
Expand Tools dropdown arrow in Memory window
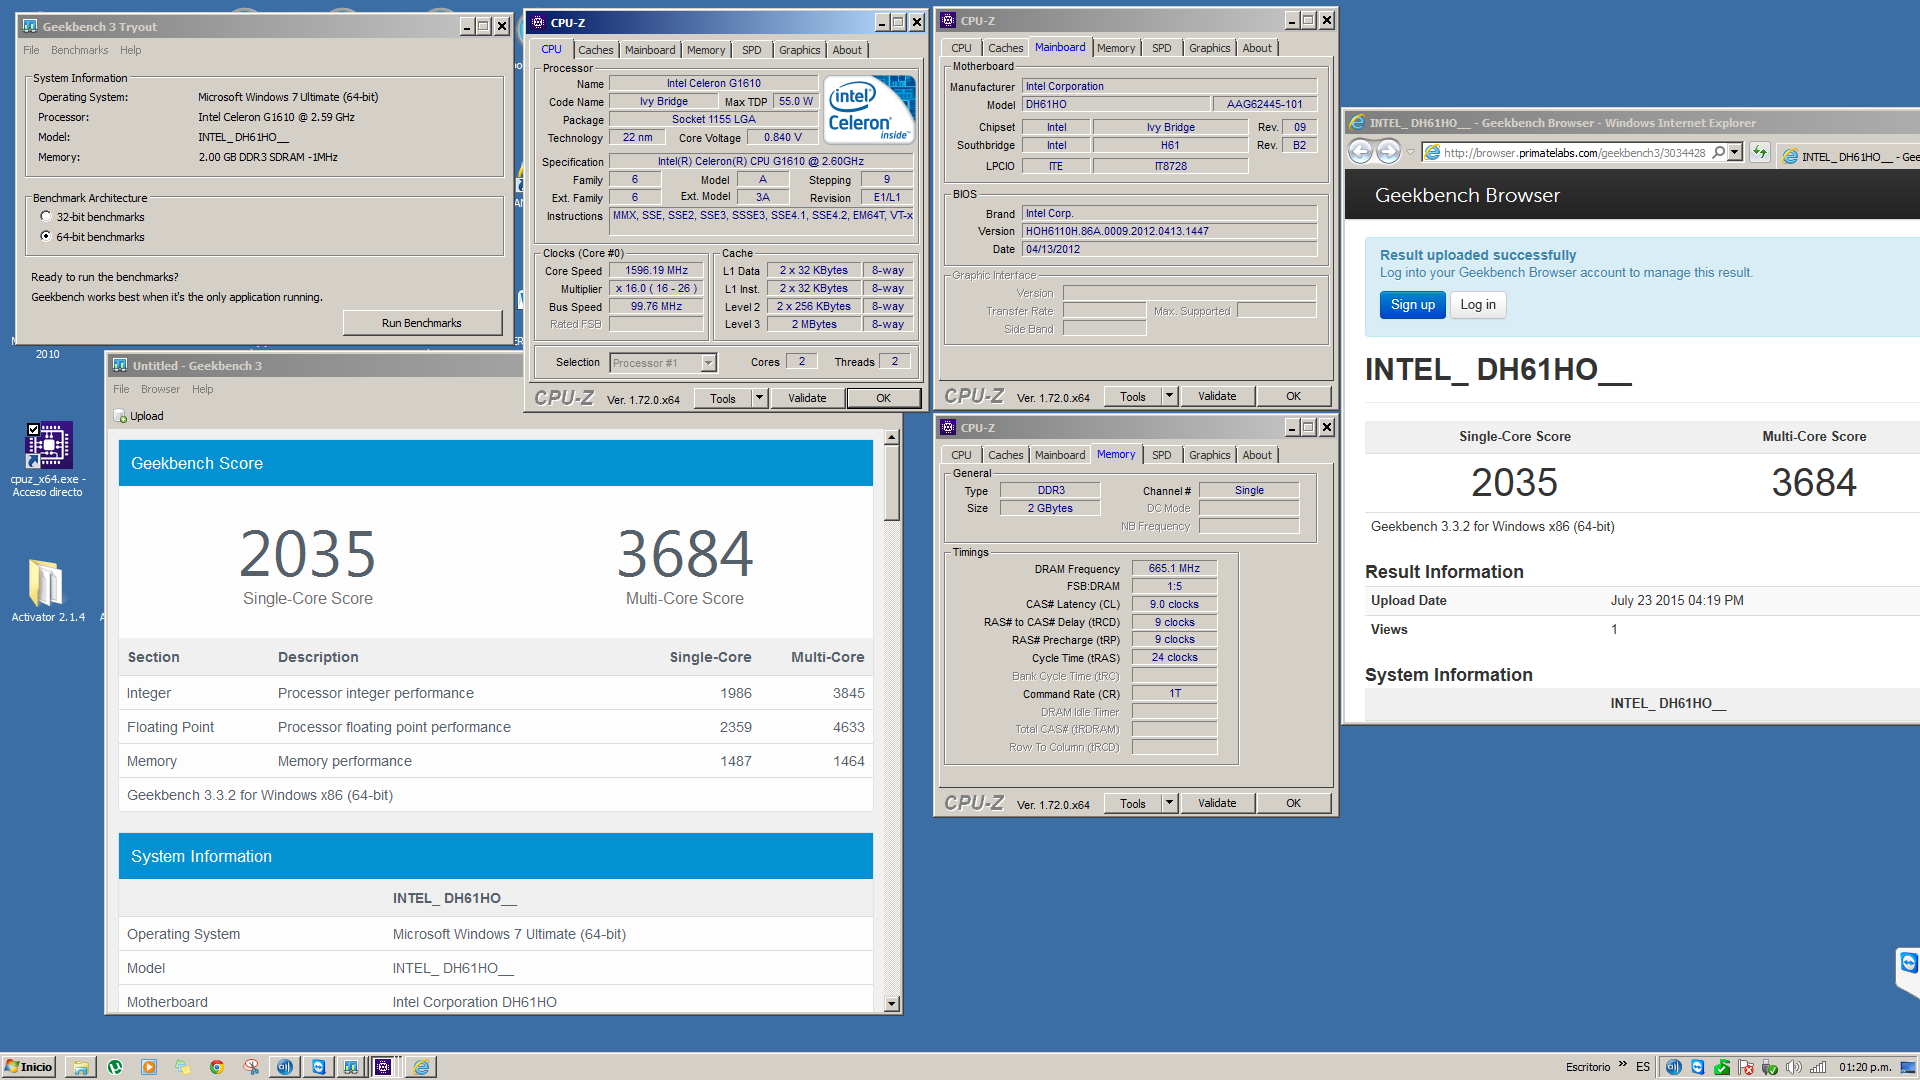tap(1169, 803)
